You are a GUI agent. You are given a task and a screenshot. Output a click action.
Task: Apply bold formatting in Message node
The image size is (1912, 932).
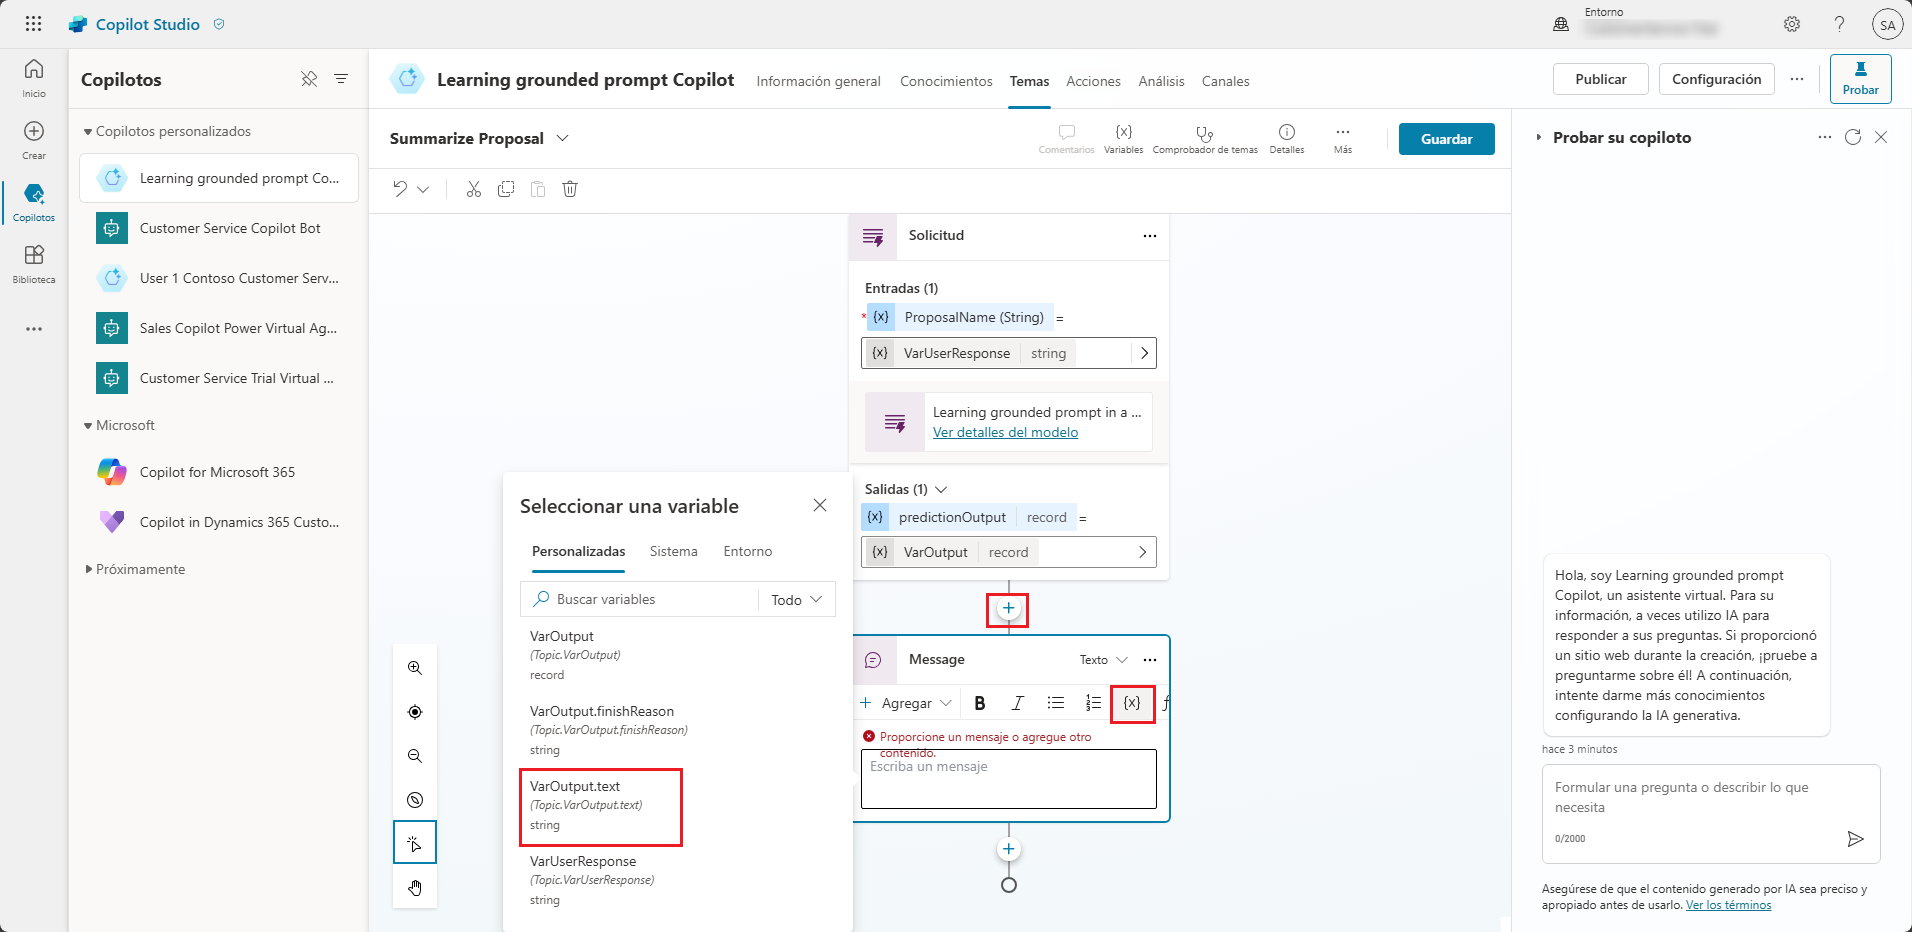click(980, 703)
